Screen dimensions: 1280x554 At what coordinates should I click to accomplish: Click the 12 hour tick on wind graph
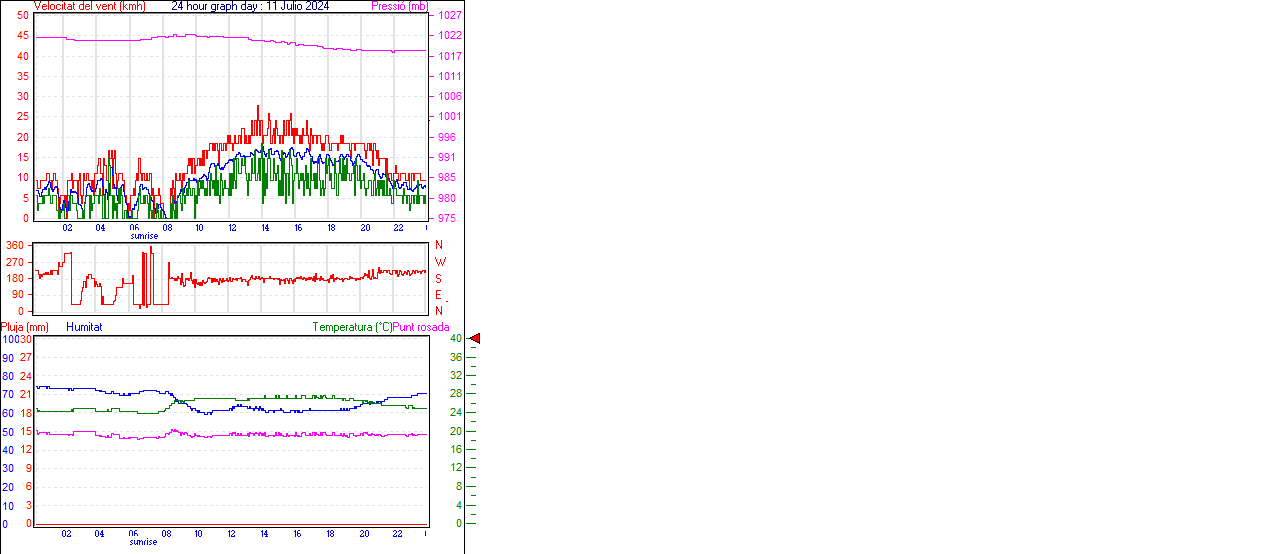[232, 228]
